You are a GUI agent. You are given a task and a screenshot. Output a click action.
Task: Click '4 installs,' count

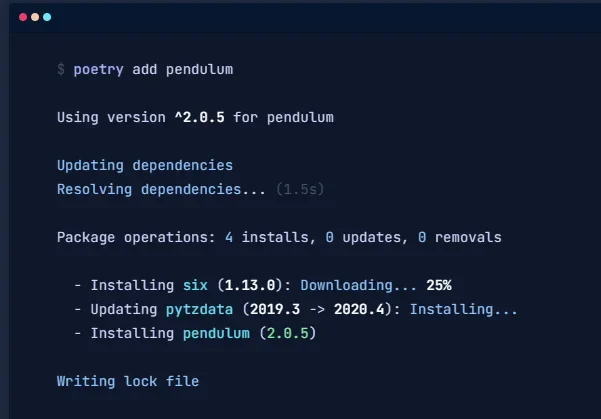coord(271,237)
